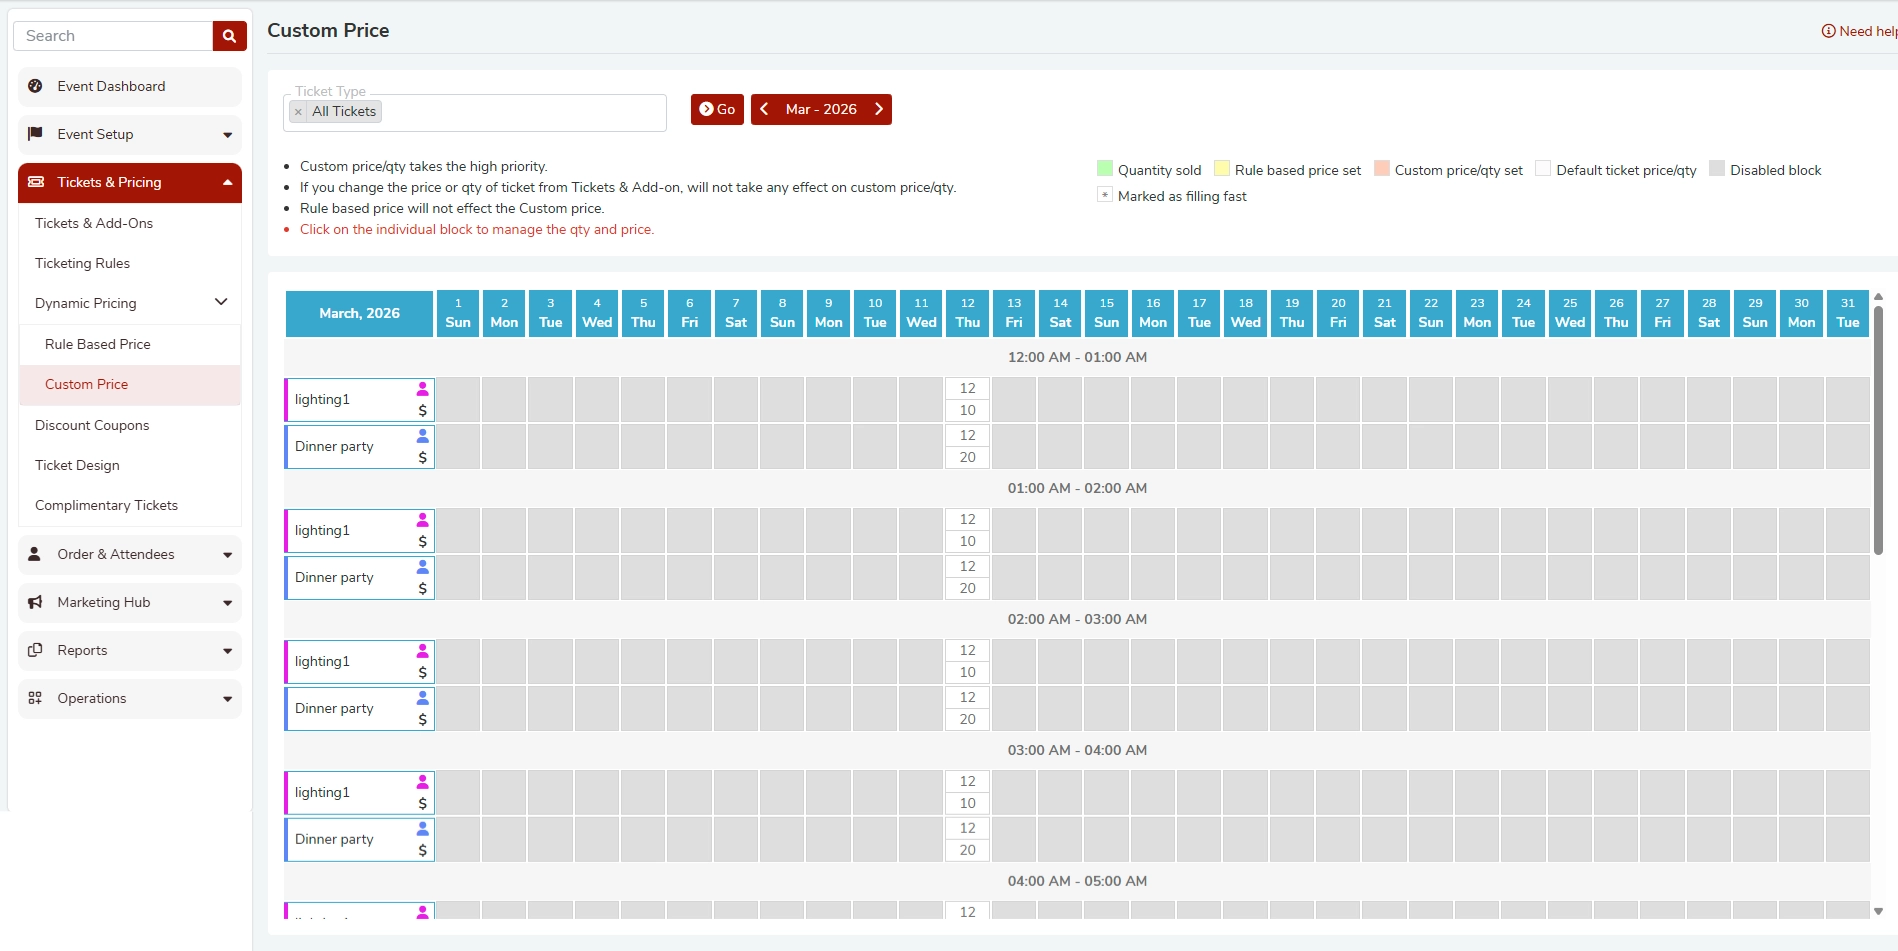Click the red search magnifier button
This screenshot has height=951, width=1898.
(229, 36)
